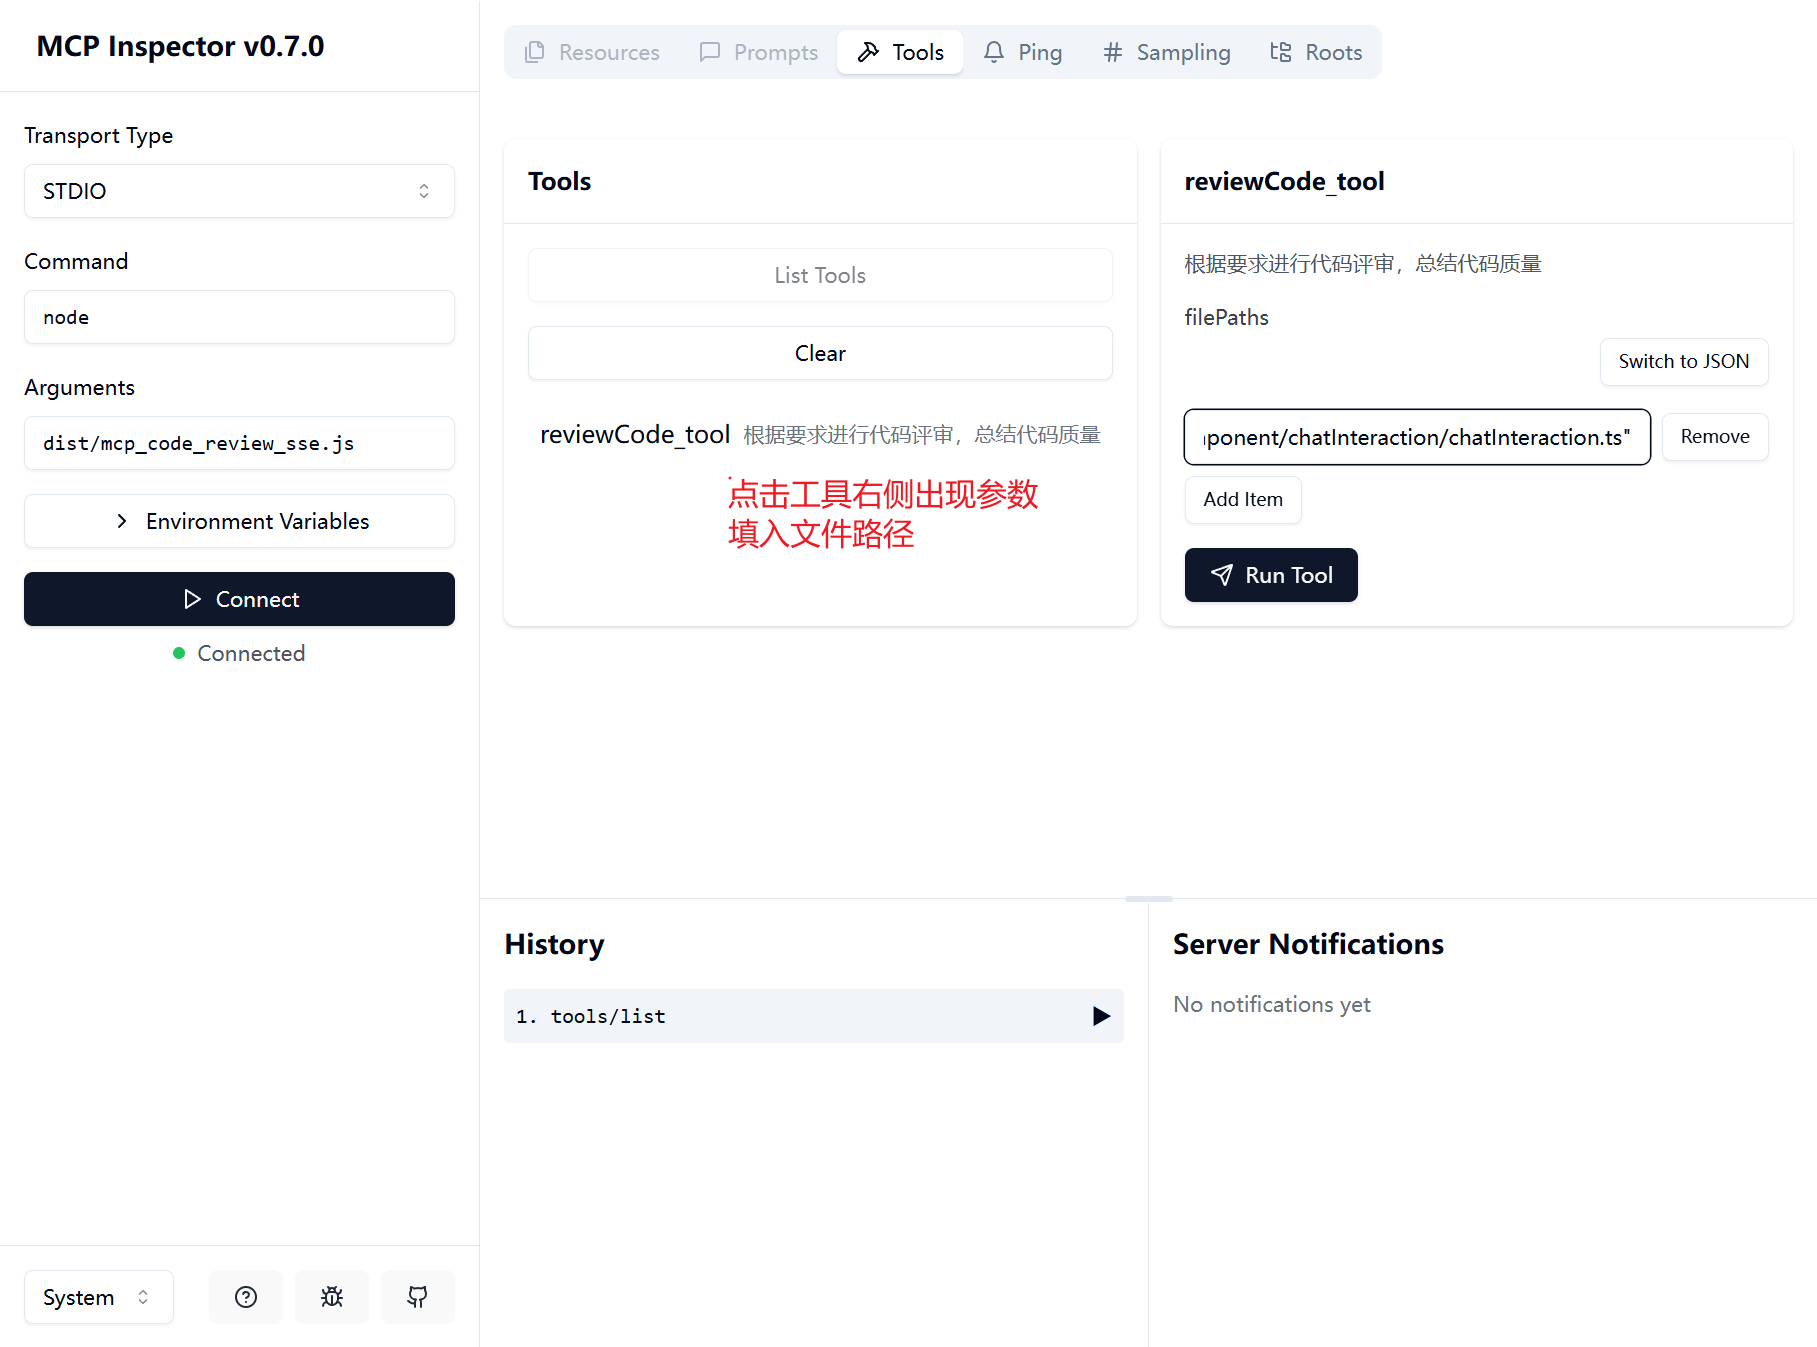Select reviewCode_tool in tools list

click(x=820, y=434)
